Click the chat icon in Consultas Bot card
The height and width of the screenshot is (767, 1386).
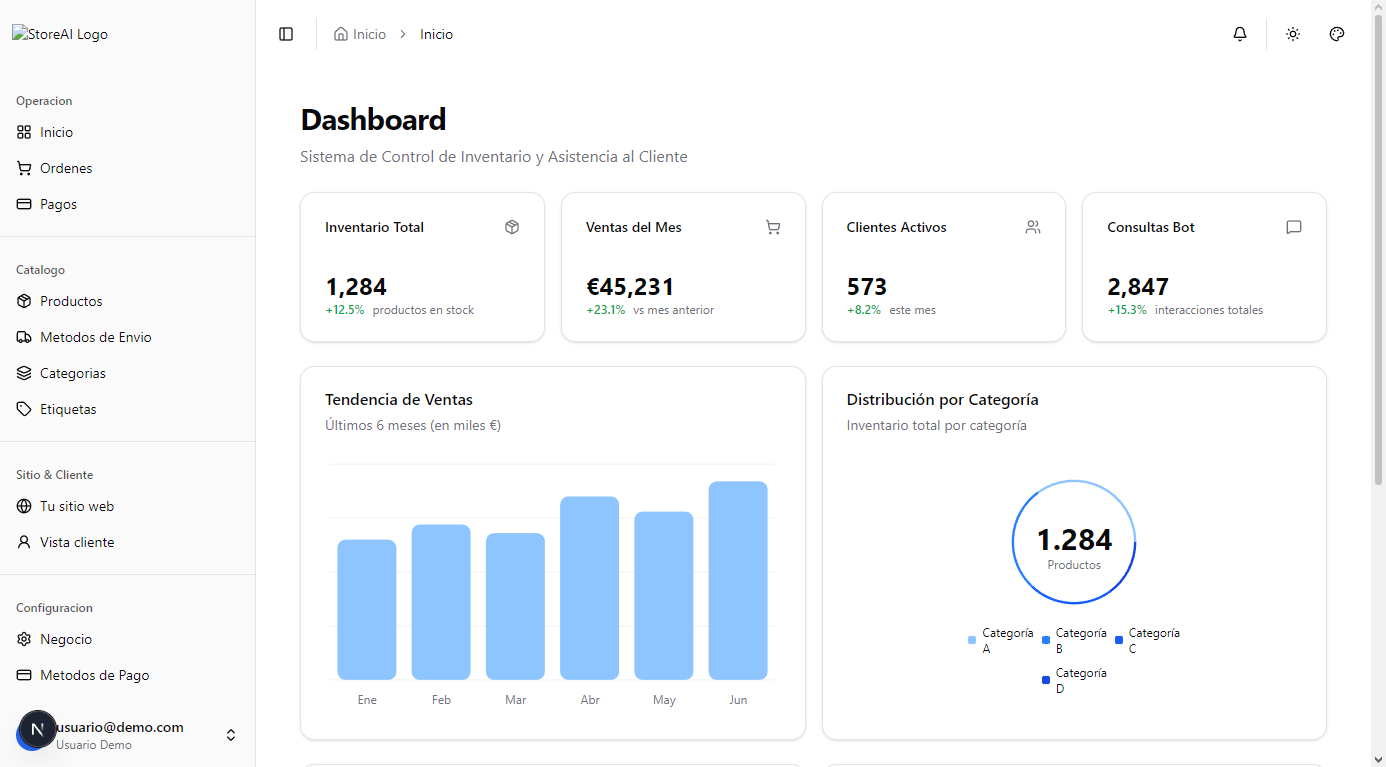click(1294, 227)
